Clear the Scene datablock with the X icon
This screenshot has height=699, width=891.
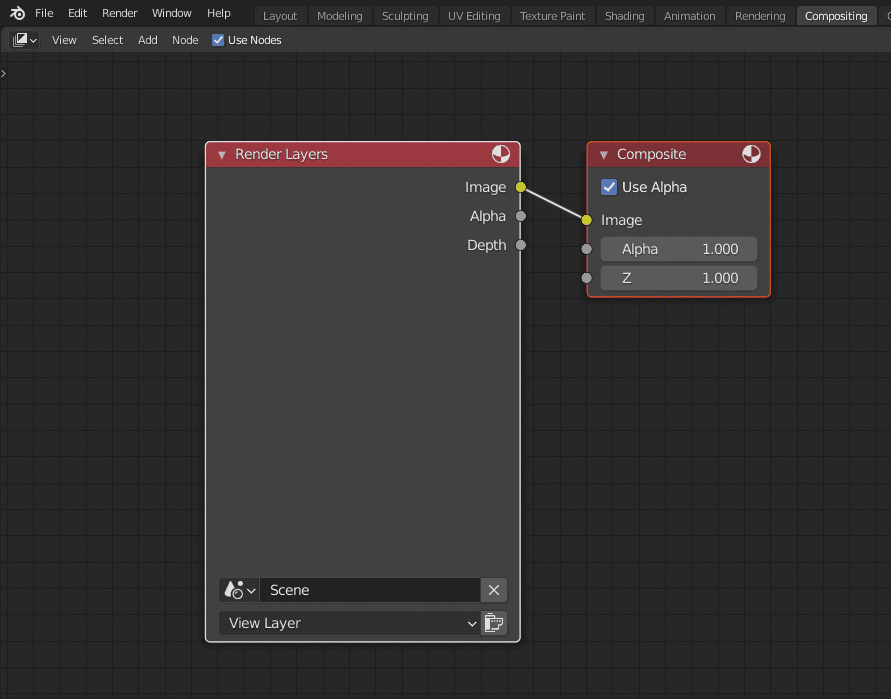coord(494,590)
